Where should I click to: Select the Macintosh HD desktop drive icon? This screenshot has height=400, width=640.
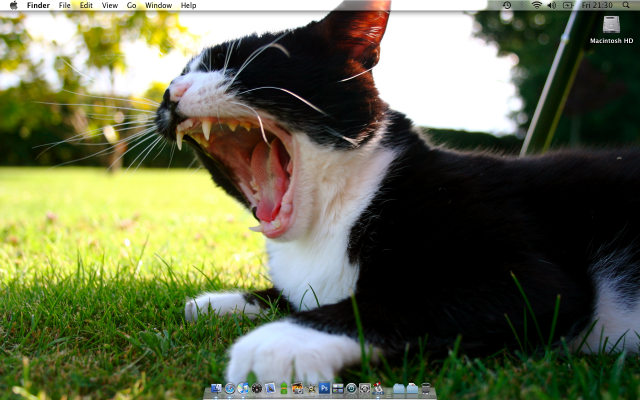[x=611, y=24]
